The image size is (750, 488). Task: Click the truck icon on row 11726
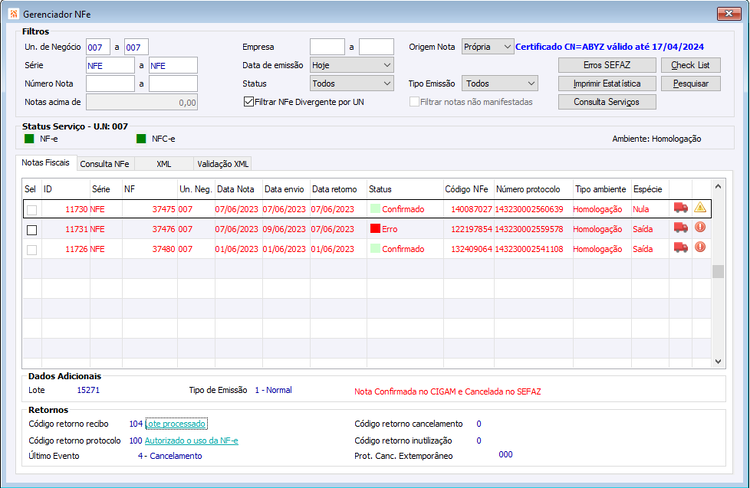[681, 247]
